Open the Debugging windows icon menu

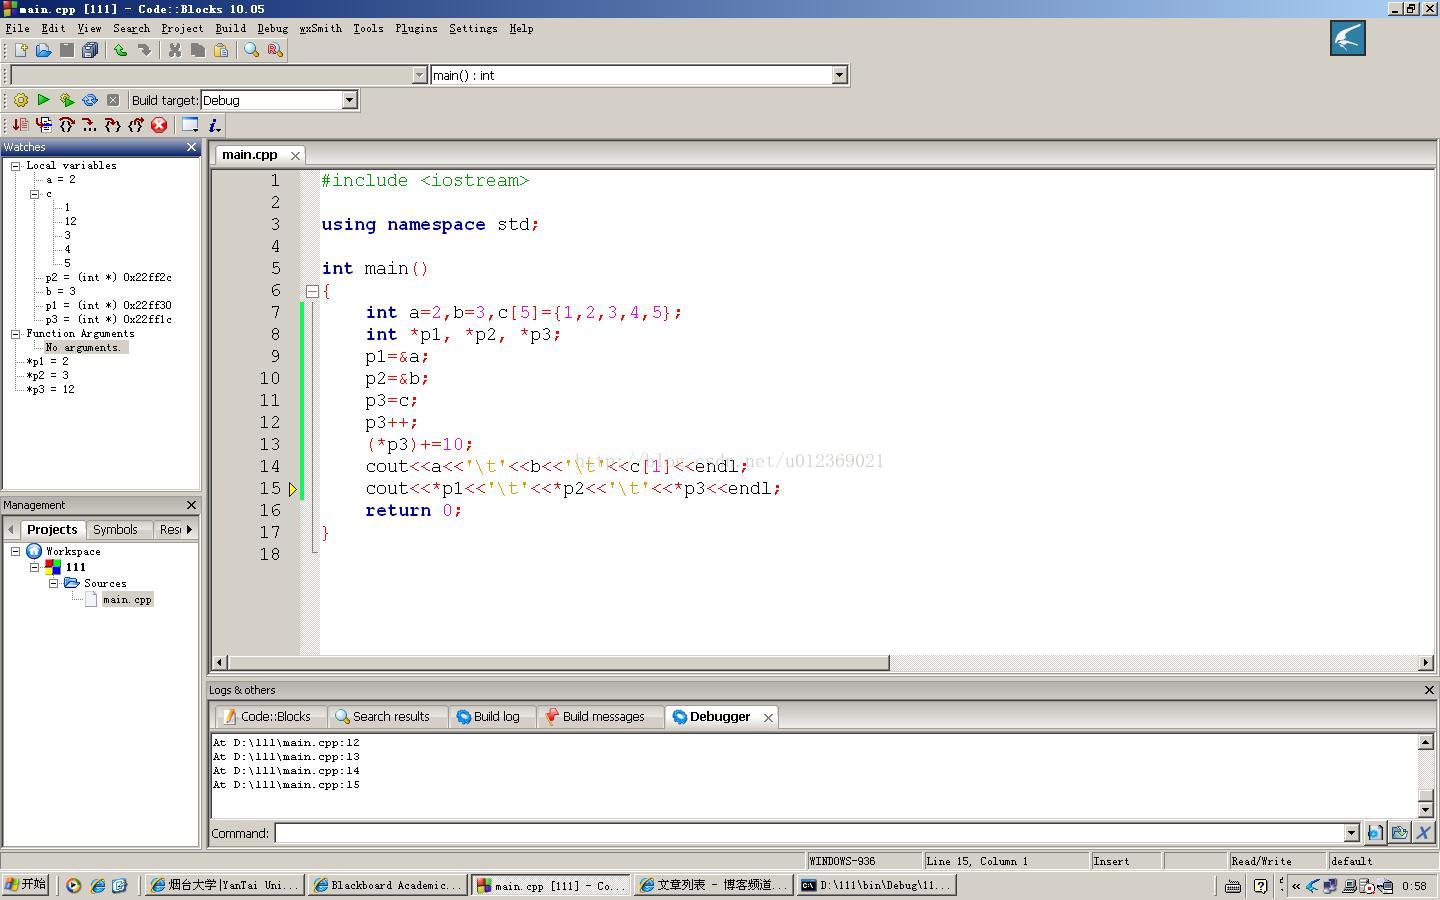[x=190, y=125]
